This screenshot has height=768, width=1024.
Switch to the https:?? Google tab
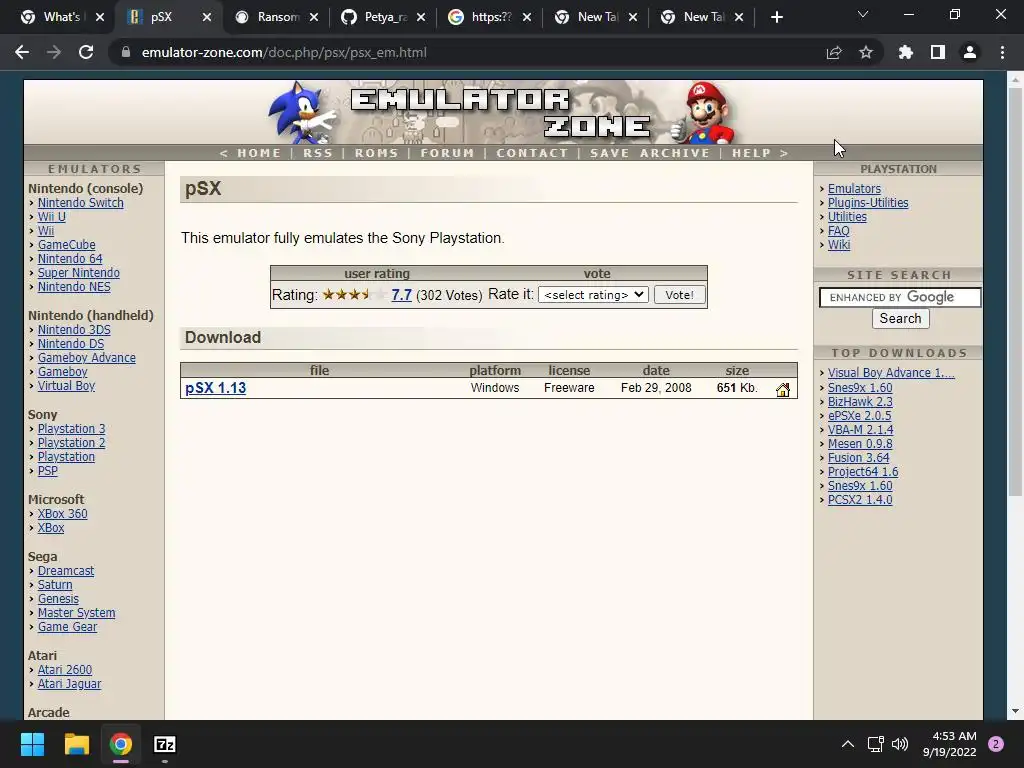[481, 17]
